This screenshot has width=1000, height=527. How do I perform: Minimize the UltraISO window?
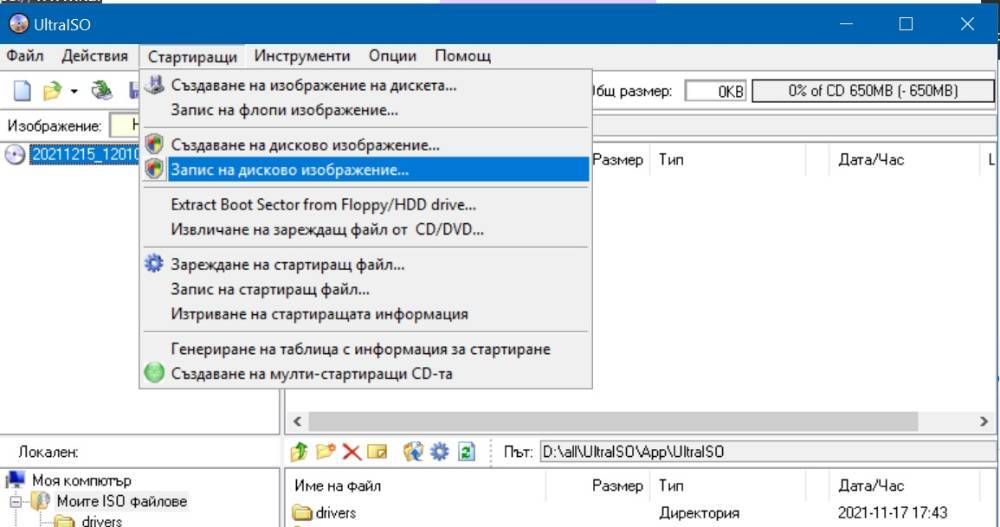coord(846,24)
